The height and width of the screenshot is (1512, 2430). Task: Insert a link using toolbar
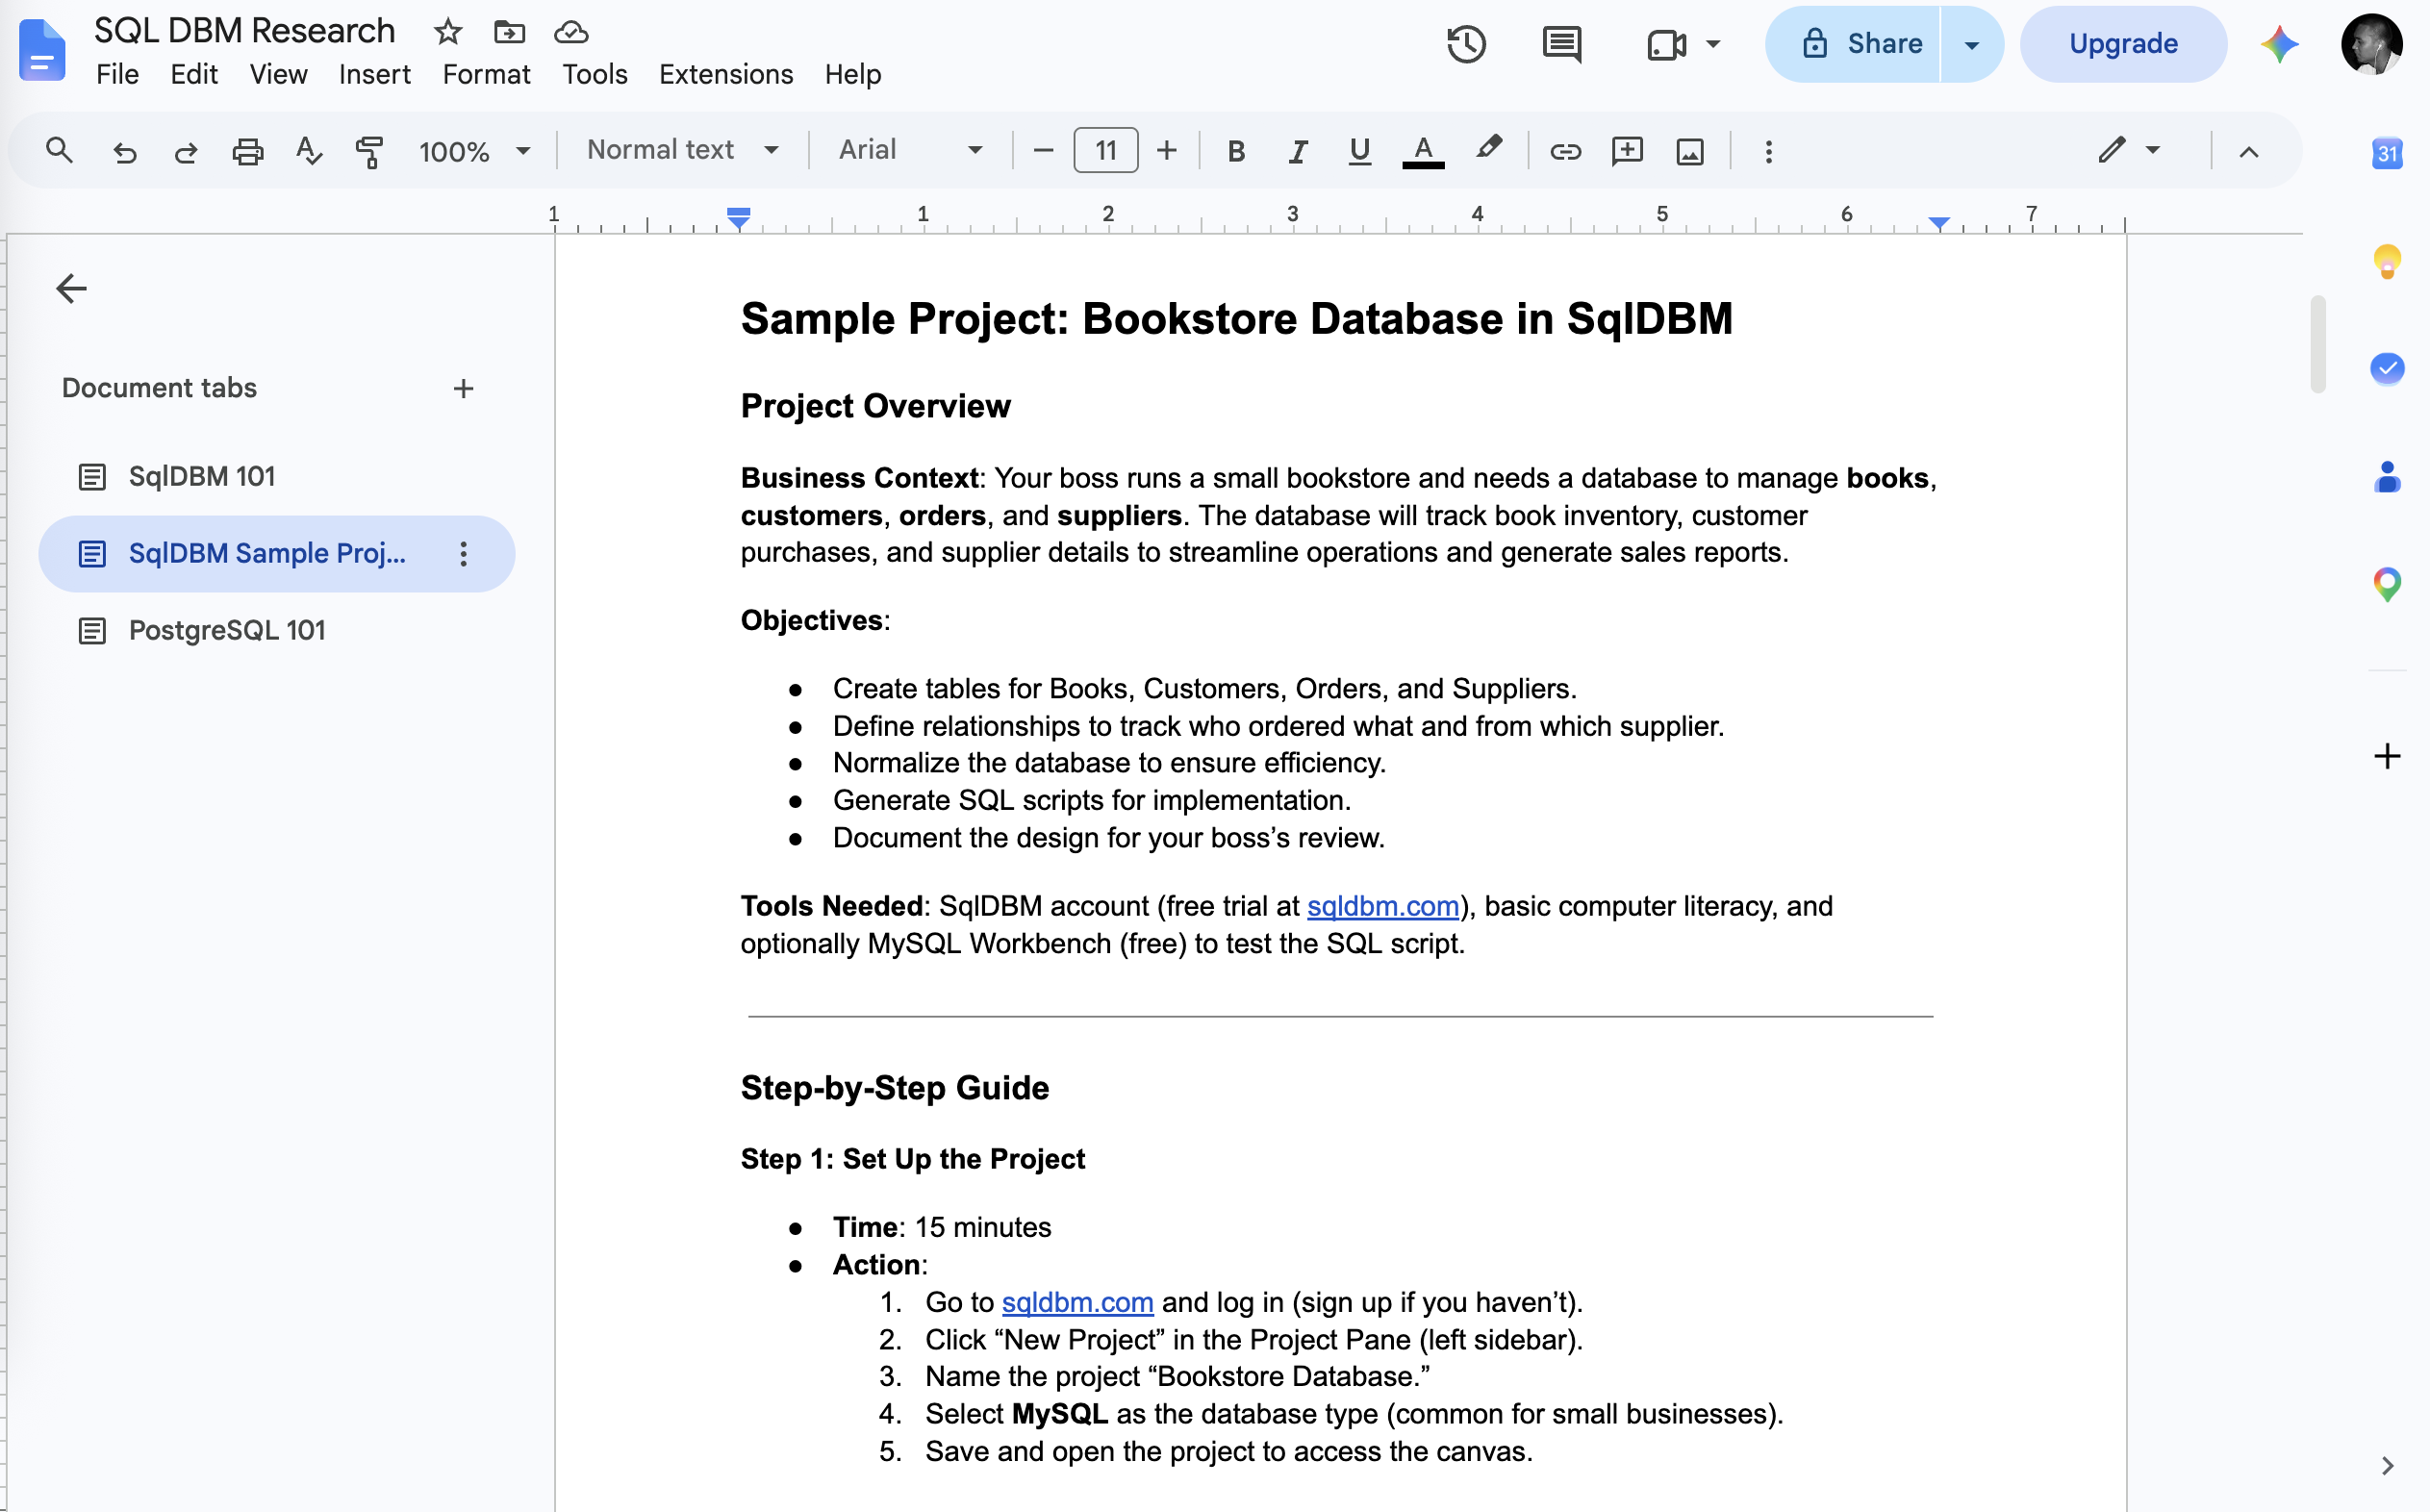tap(1565, 151)
